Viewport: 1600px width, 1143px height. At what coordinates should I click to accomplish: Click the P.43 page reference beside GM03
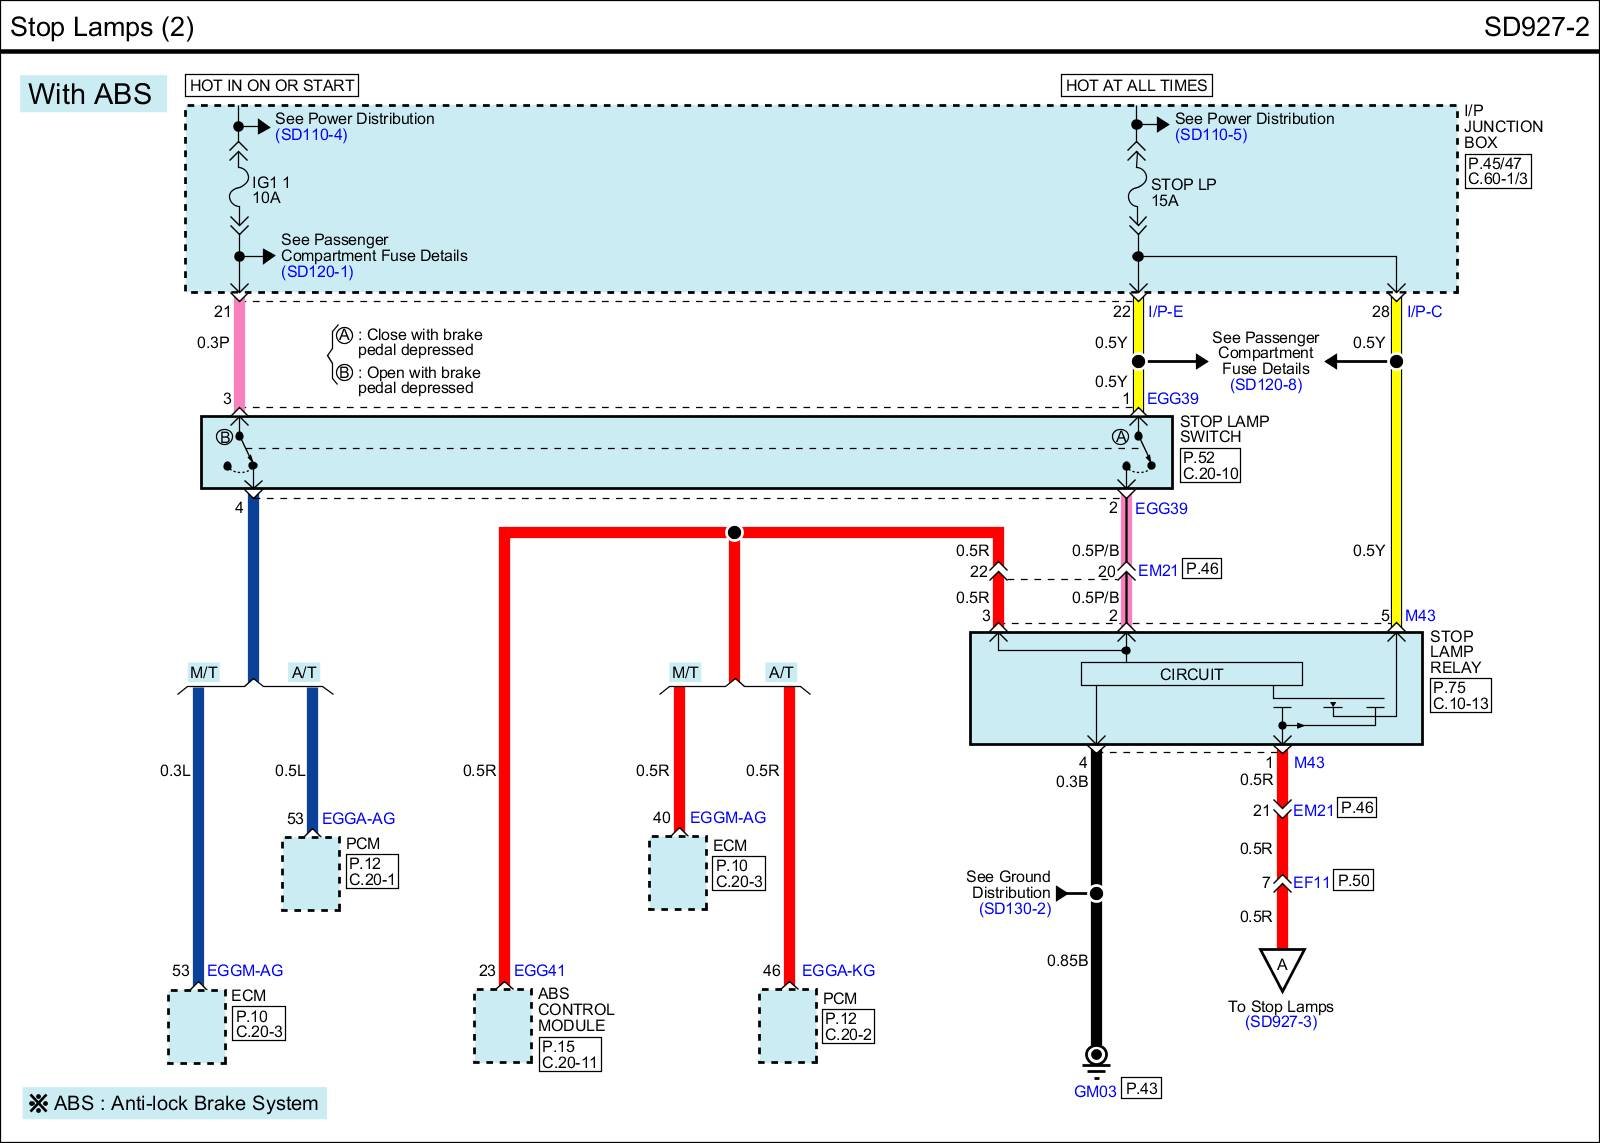point(1143,1088)
